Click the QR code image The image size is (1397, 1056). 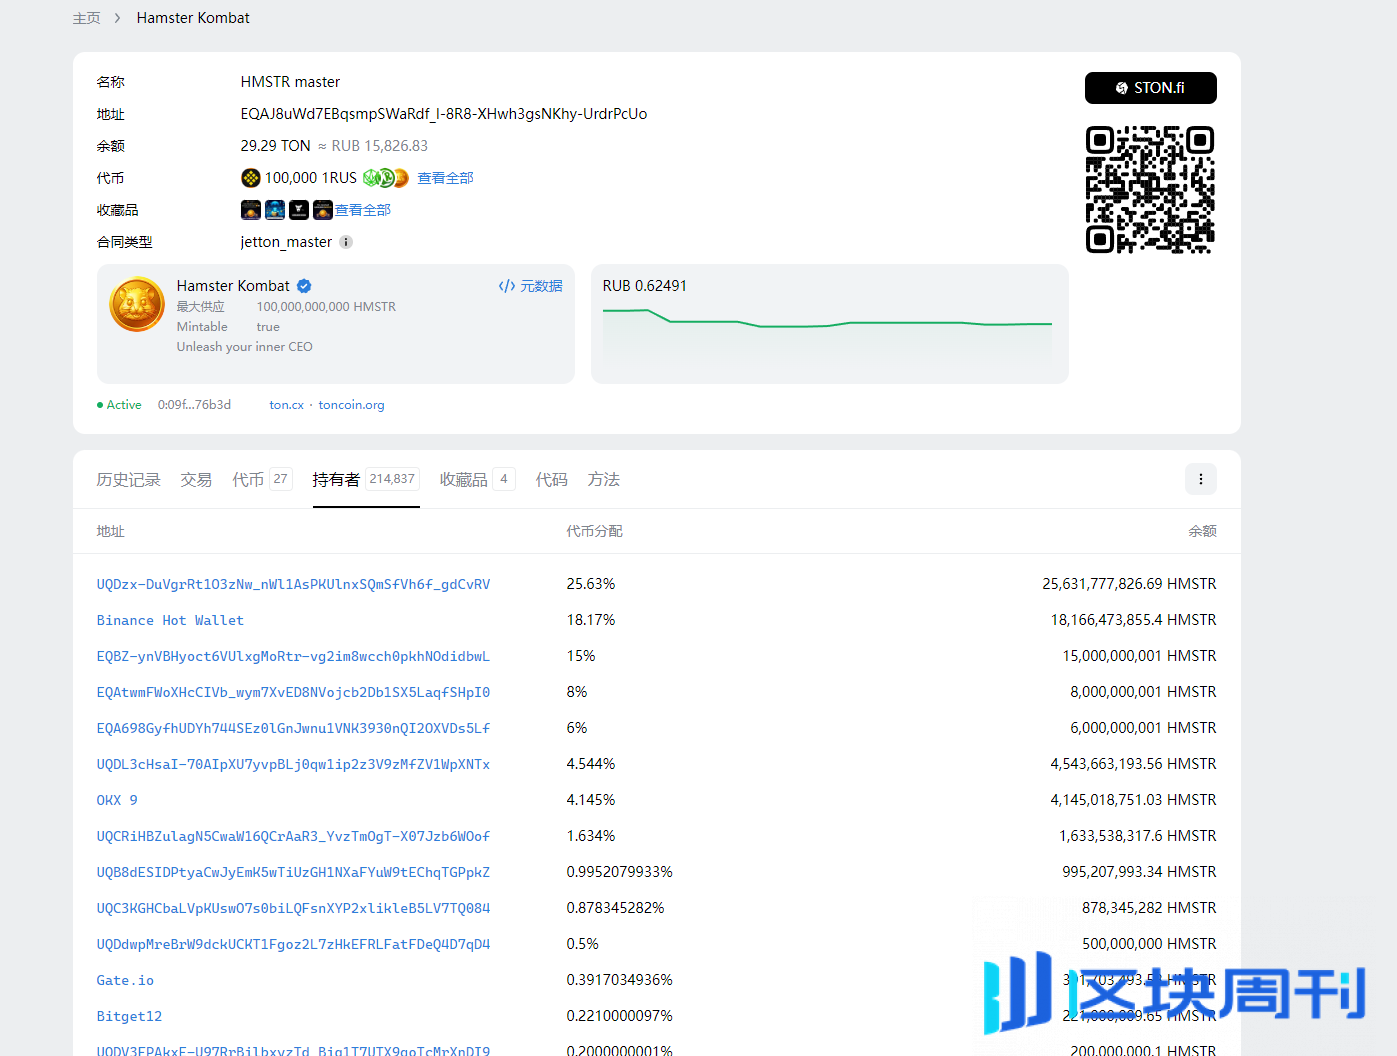(x=1150, y=190)
